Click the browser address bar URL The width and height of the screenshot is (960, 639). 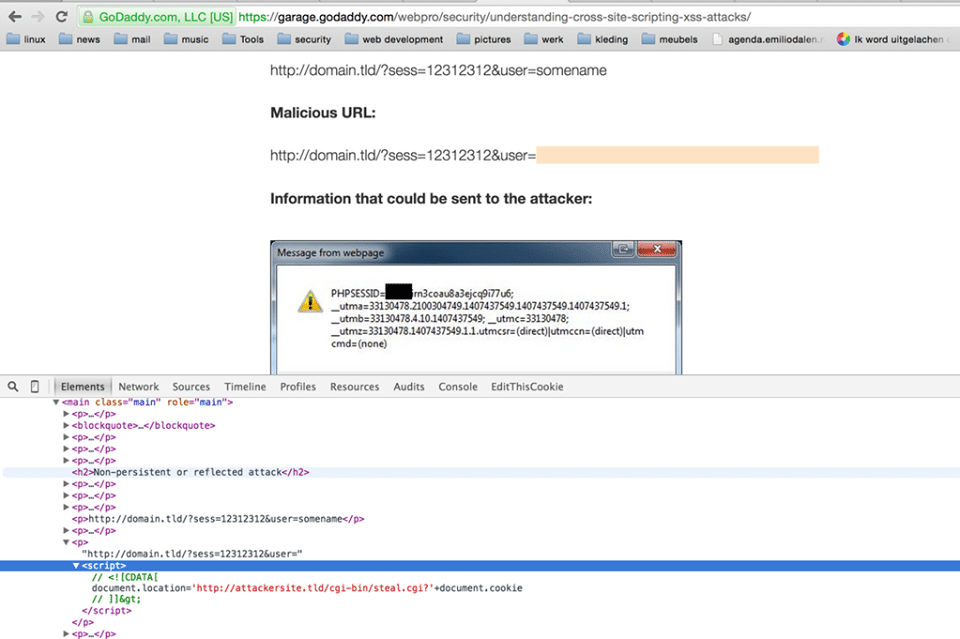point(495,17)
